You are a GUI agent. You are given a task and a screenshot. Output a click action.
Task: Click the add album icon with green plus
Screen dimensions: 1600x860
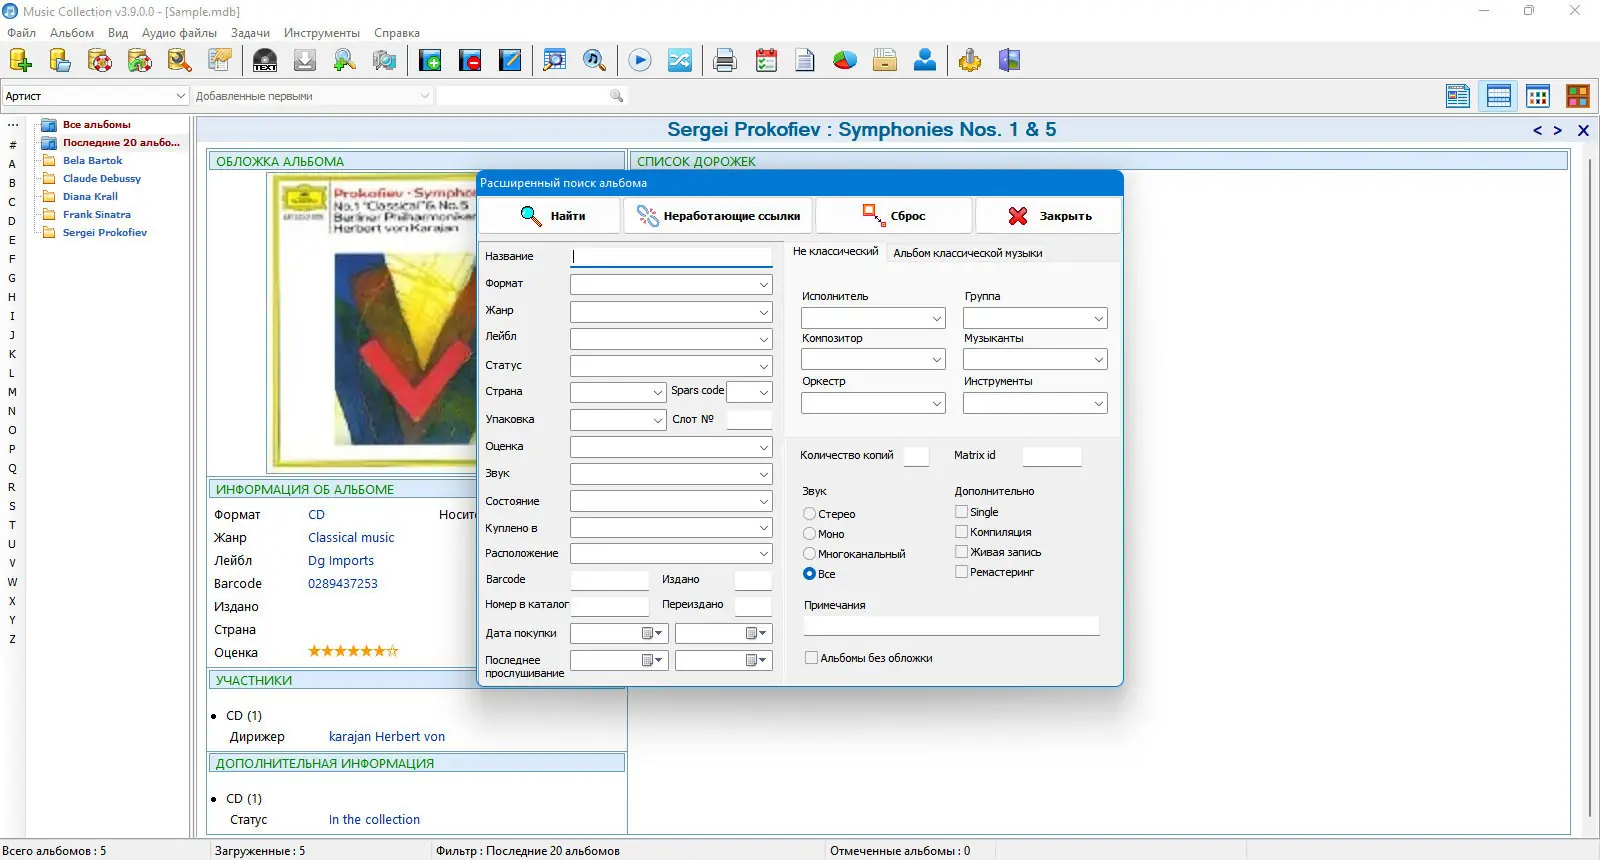[430, 61]
